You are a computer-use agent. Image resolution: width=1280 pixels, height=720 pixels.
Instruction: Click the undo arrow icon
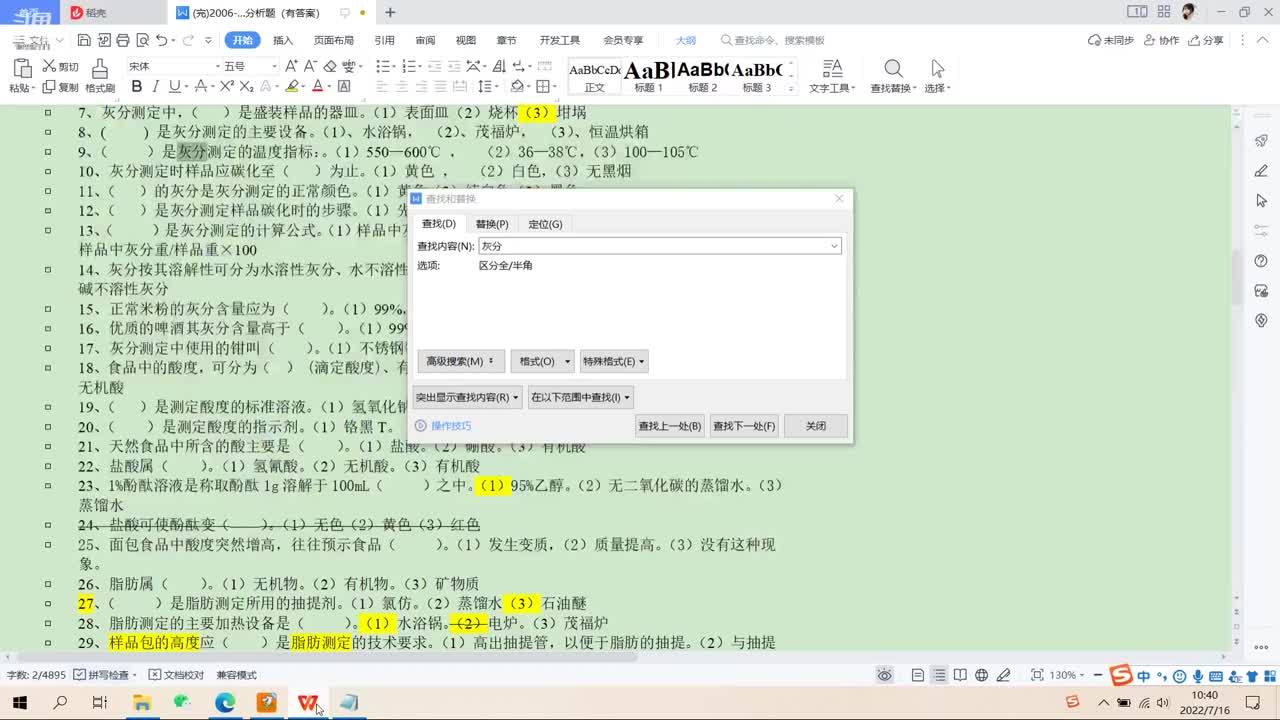pyautogui.click(x=161, y=41)
